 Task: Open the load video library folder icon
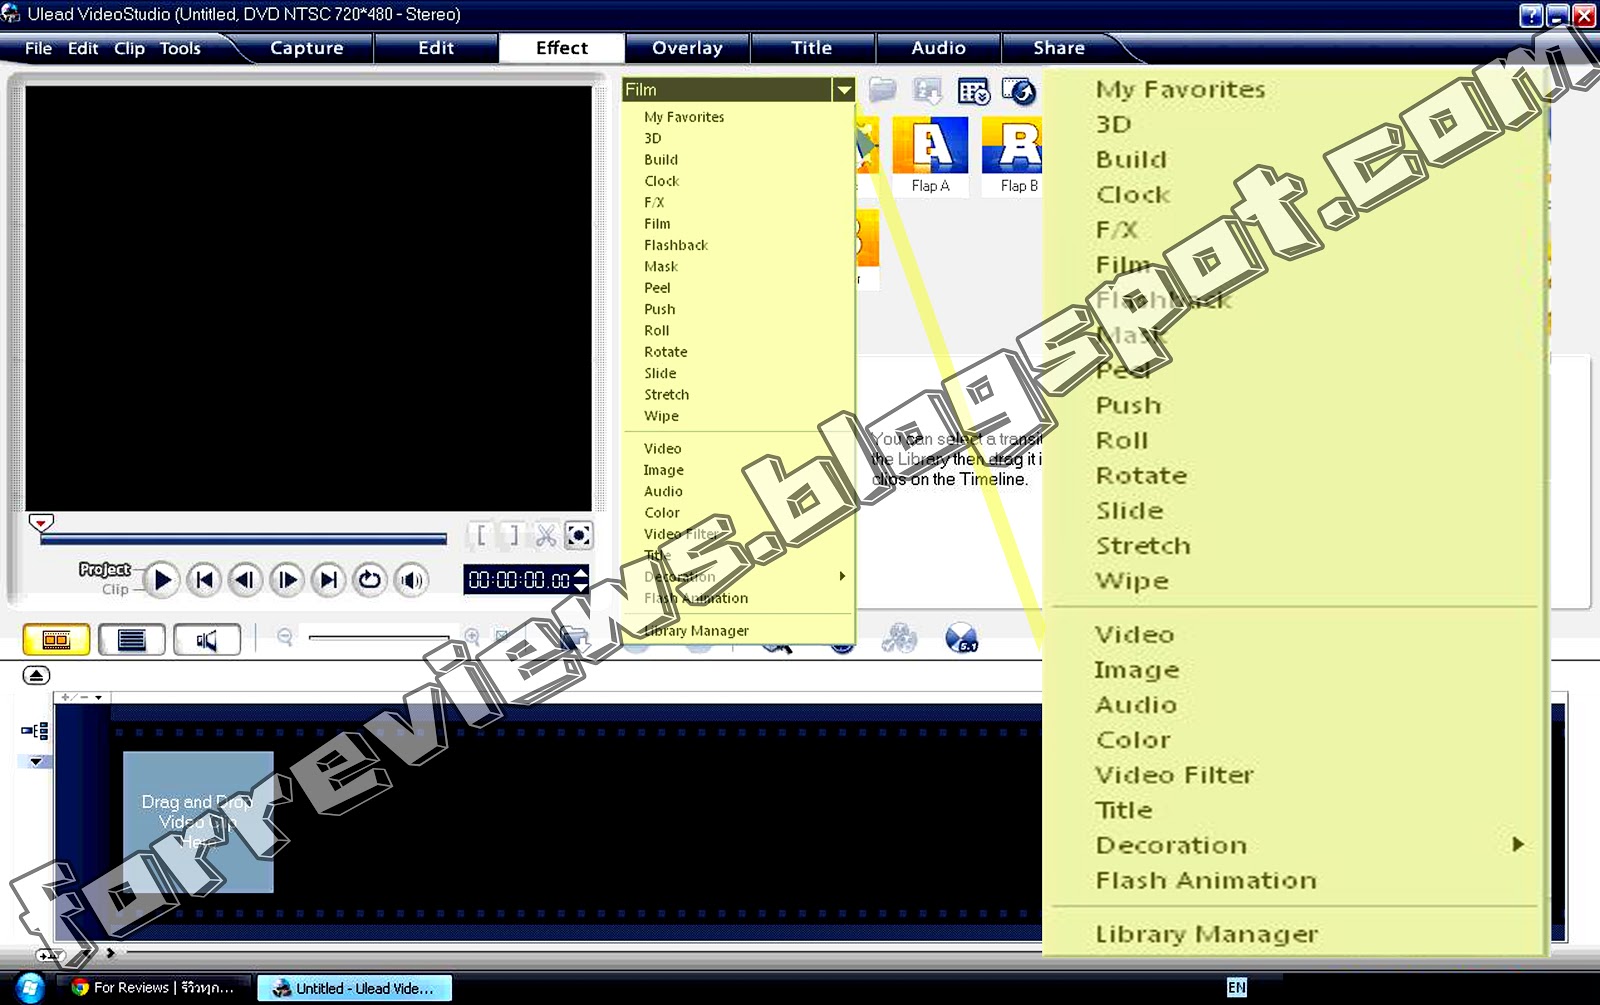pyautogui.click(x=882, y=90)
